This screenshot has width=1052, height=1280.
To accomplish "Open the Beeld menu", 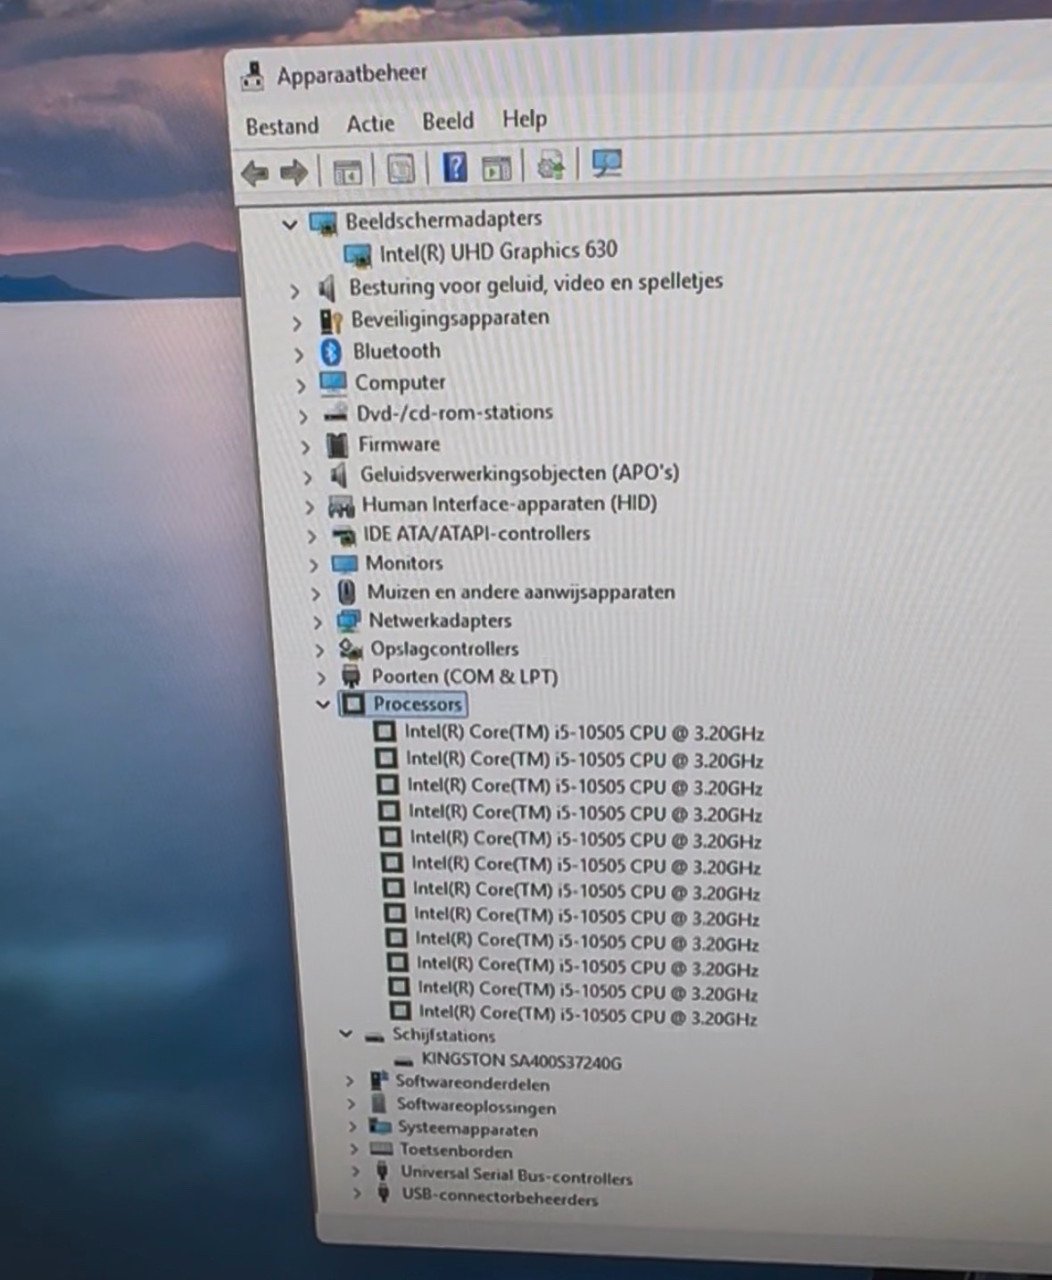I will [x=447, y=121].
